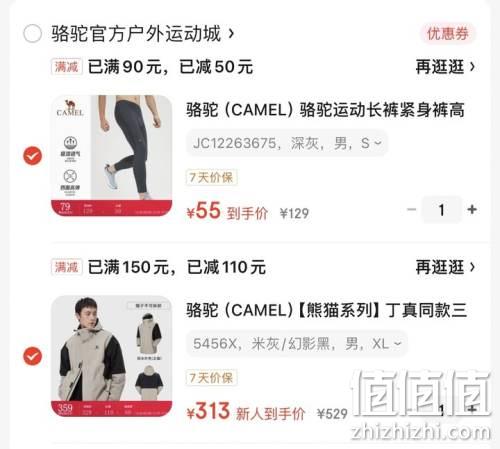Open the panda series jacket thumbnail
Screen dimensions: 500x449
[111, 356]
